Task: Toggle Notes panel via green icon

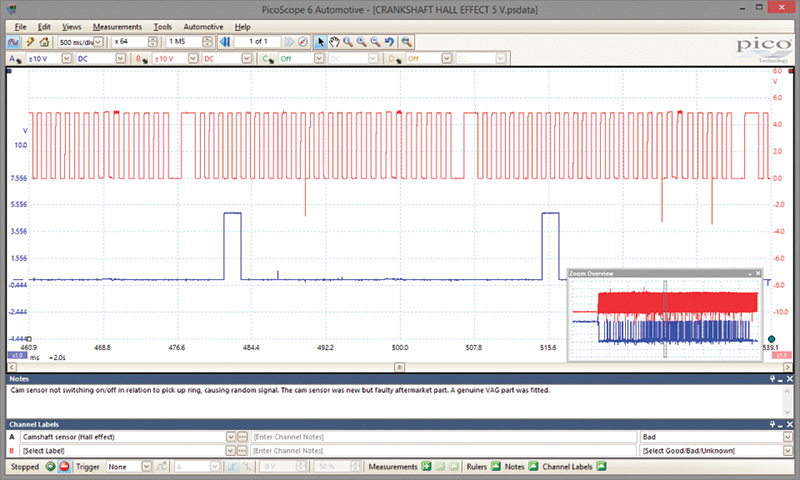Action: 533,466
